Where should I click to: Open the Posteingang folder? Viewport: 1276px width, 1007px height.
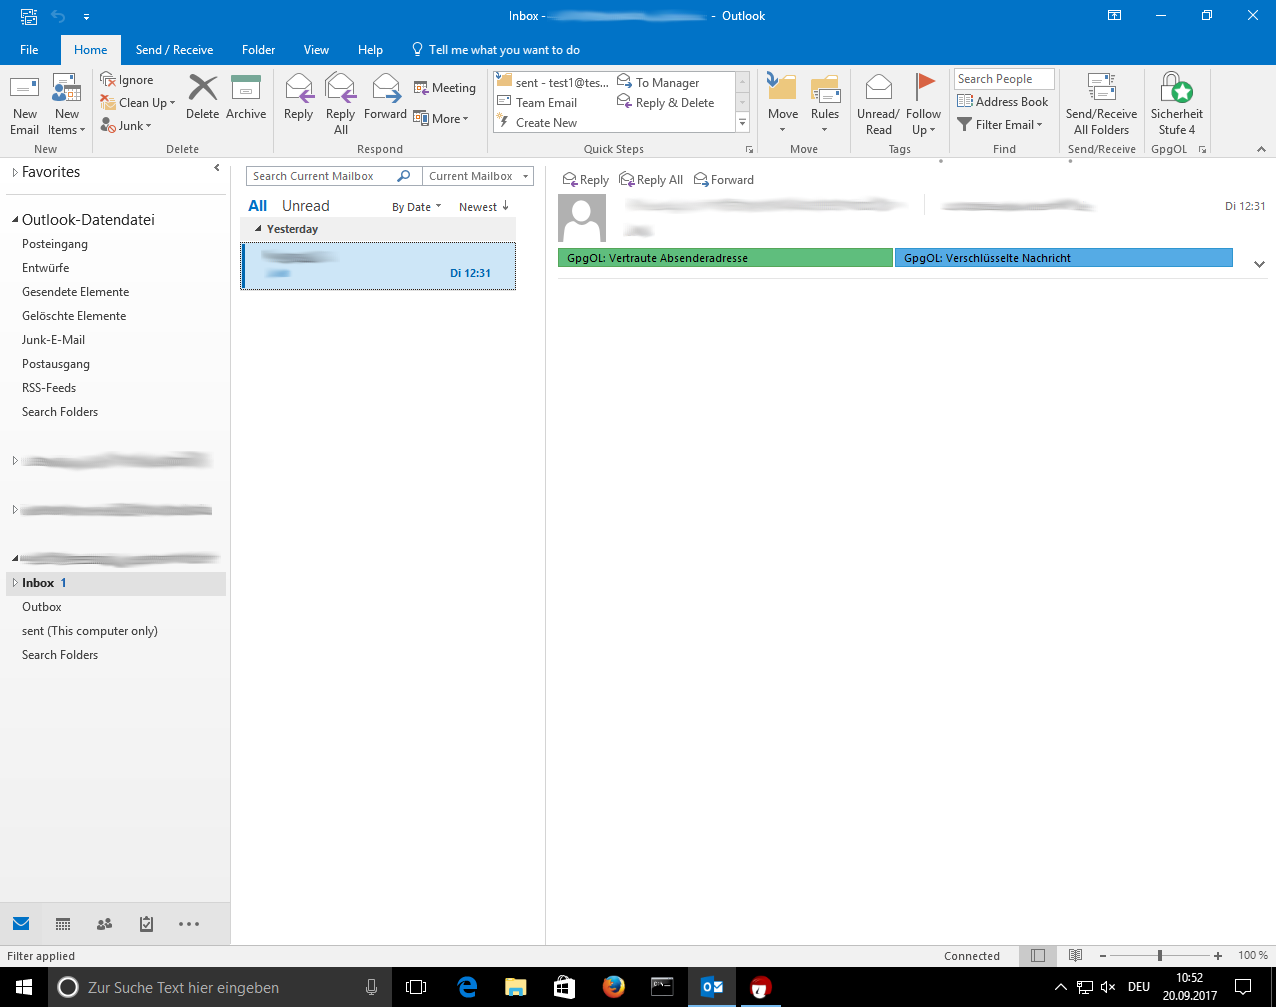[x=55, y=244]
